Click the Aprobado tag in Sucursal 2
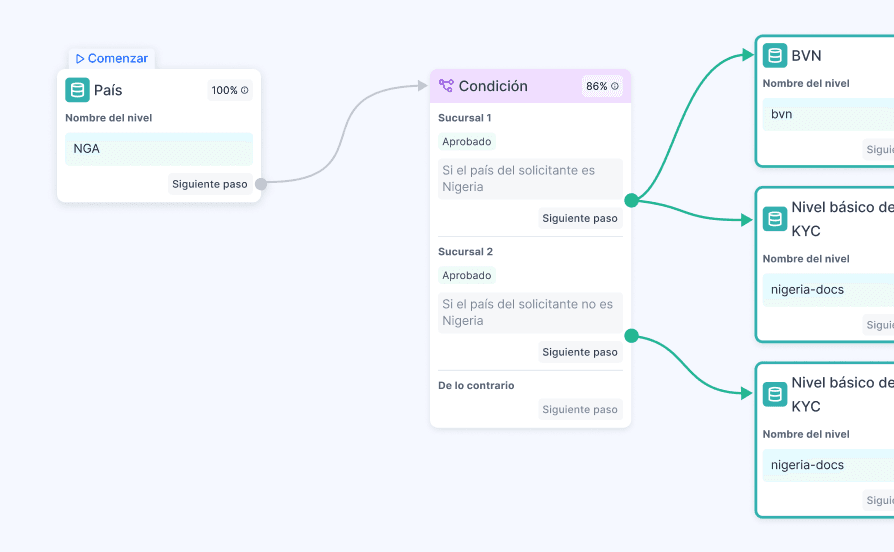This screenshot has width=894, height=552. 467,275
